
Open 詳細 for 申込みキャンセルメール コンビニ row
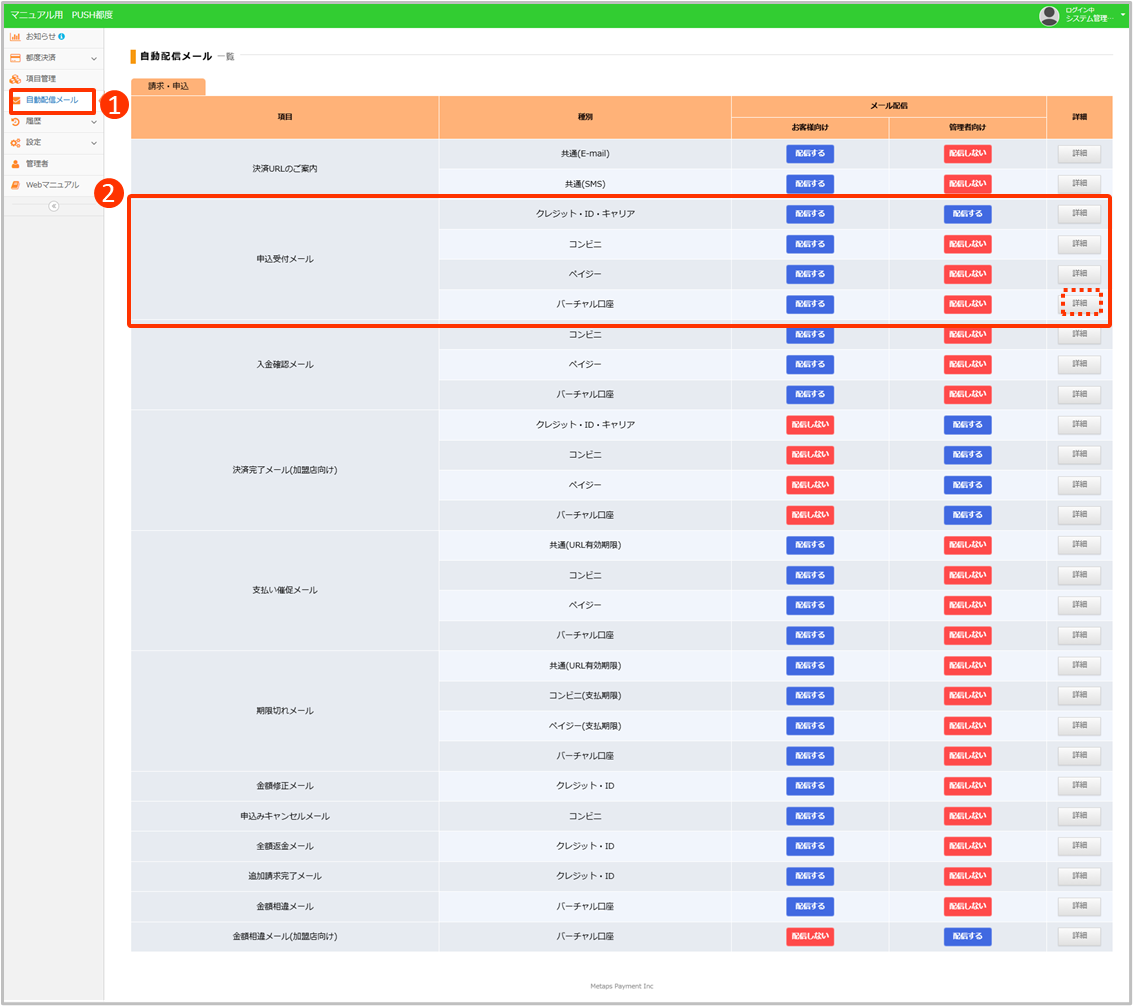(1080, 816)
